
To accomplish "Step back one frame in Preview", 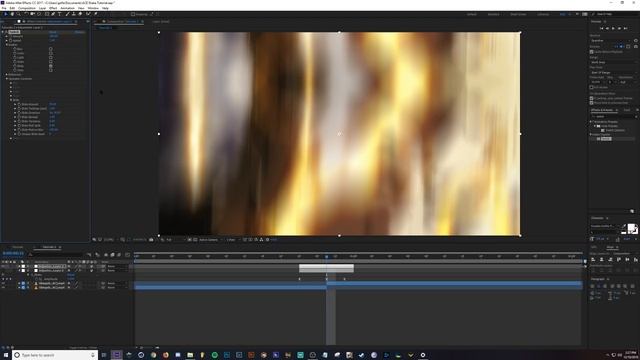I will click(607, 28).
